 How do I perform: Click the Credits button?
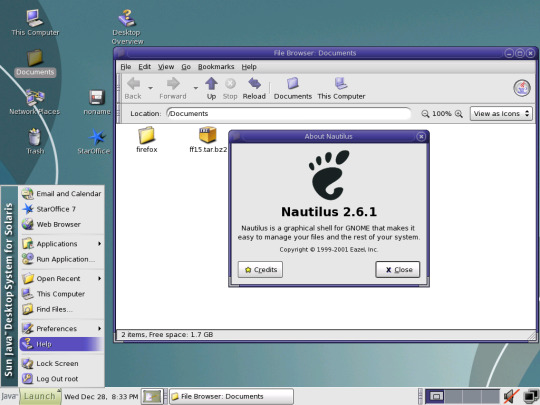point(260,269)
